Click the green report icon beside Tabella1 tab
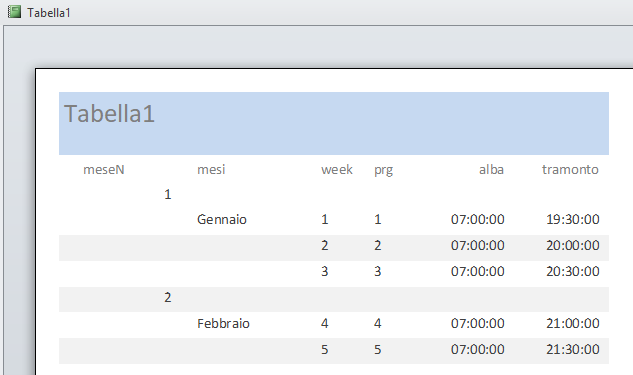The width and height of the screenshot is (633, 375). [14, 12]
